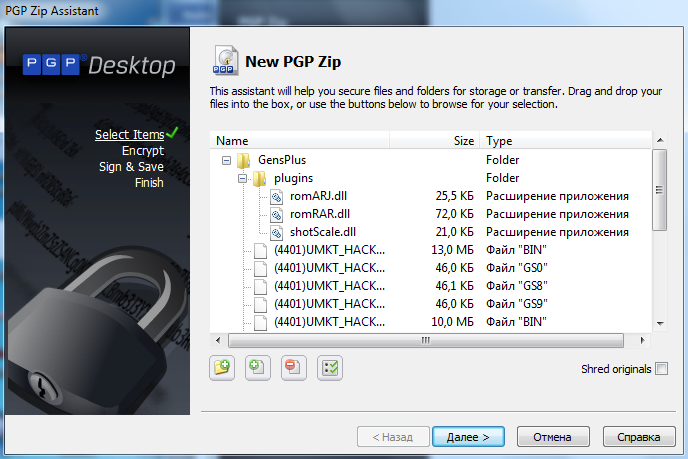Click the file icon of the 10,0 МБ BIN file
Viewport: 688px width, 459px height.
[261, 323]
